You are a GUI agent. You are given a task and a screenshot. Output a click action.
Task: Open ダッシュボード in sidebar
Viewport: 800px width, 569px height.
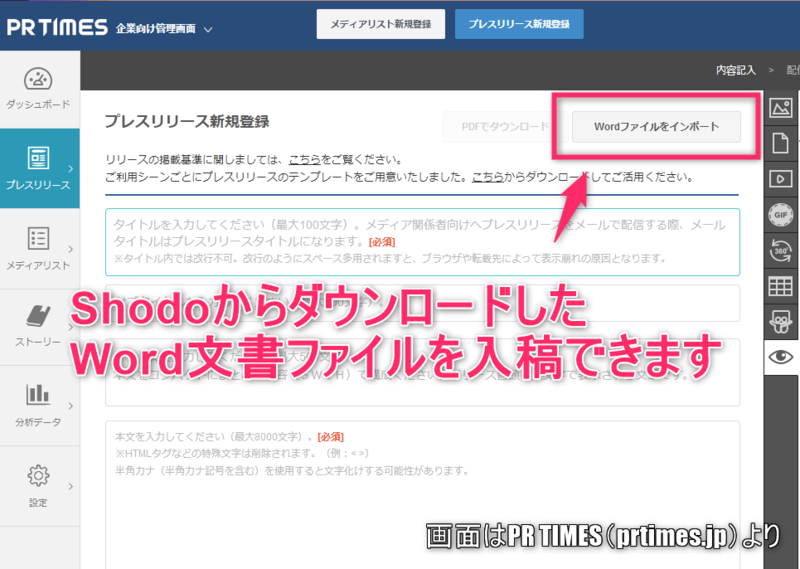[38, 89]
